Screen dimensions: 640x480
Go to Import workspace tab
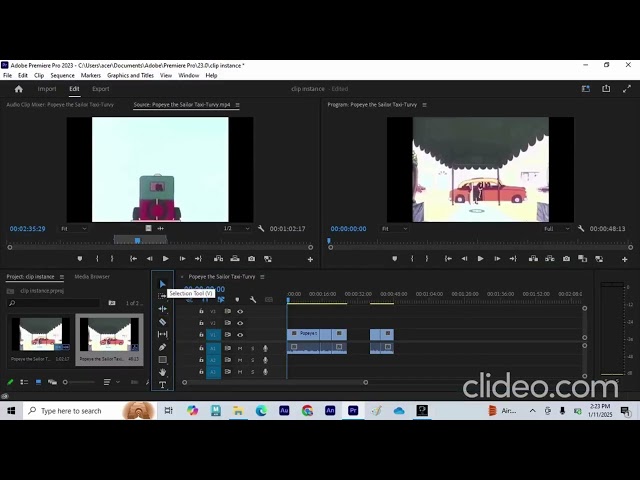click(x=47, y=89)
